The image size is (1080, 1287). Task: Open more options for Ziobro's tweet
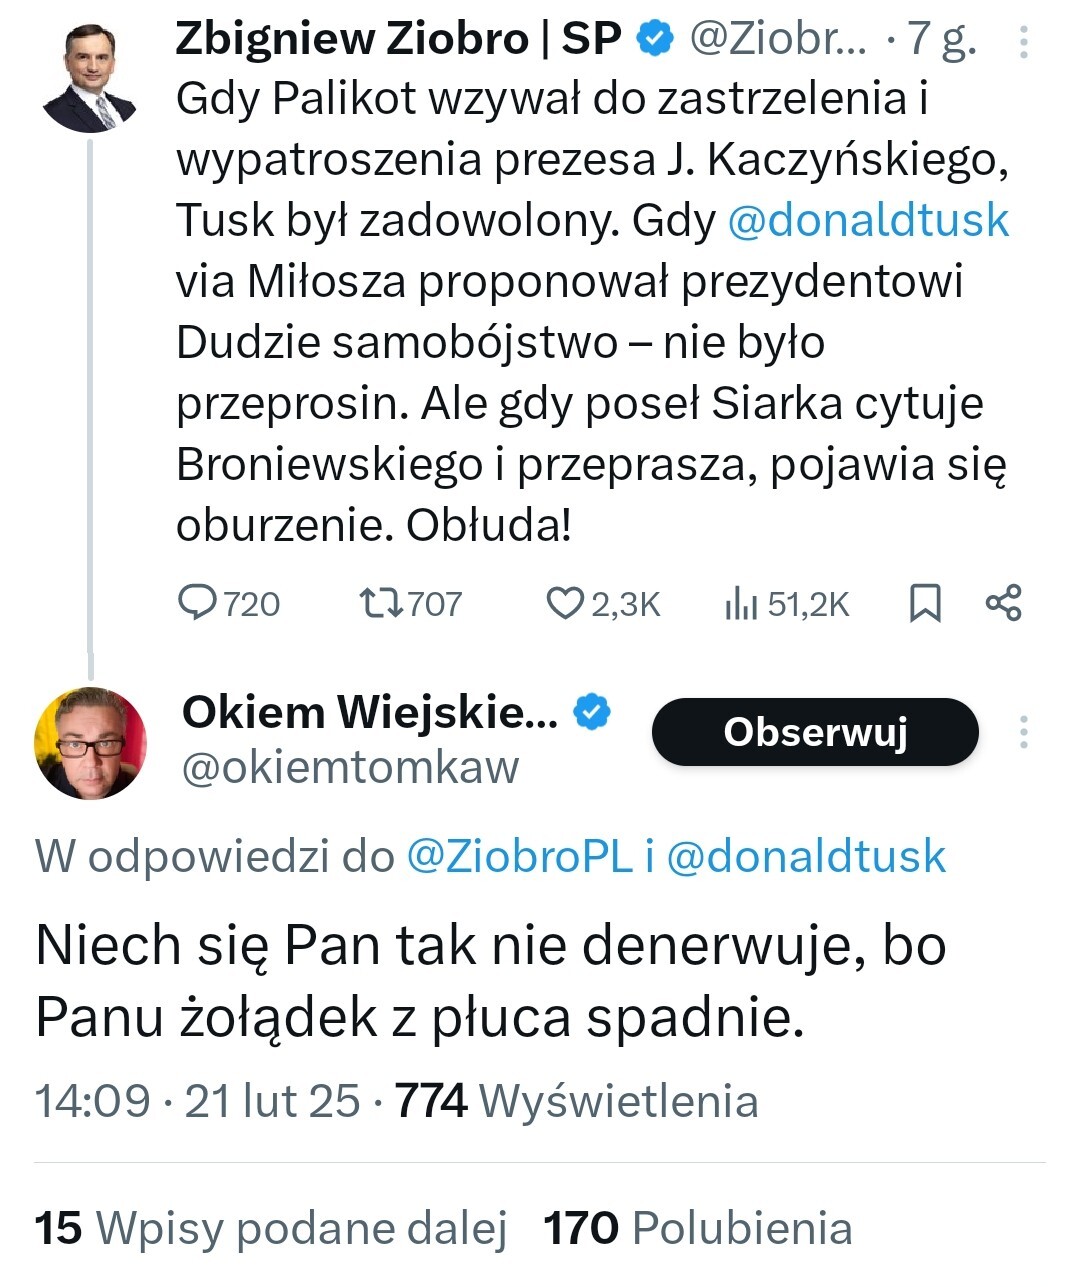point(1024,40)
